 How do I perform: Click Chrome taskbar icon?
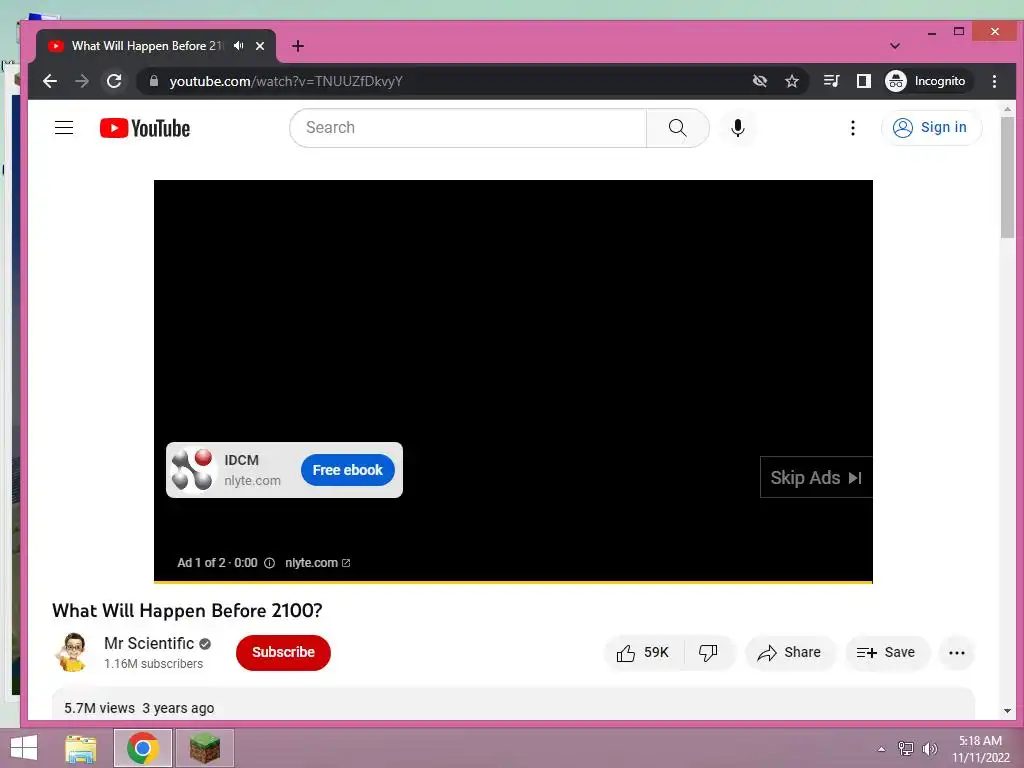click(x=143, y=748)
